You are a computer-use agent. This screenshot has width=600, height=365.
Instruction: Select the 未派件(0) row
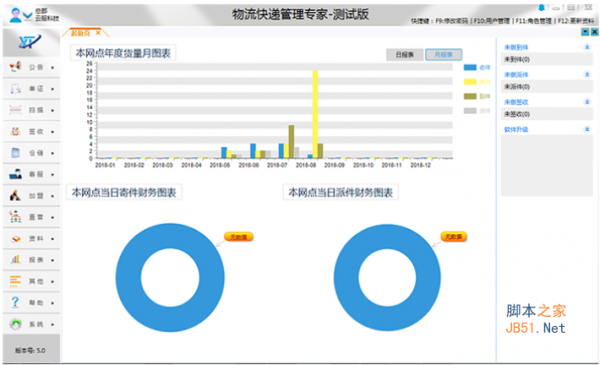tap(546, 87)
